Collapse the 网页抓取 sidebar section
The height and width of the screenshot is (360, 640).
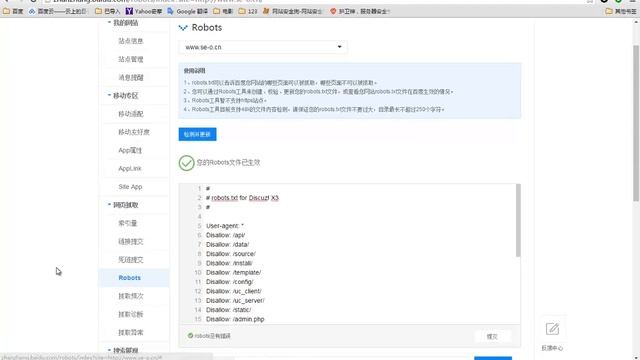coord(123,205)
